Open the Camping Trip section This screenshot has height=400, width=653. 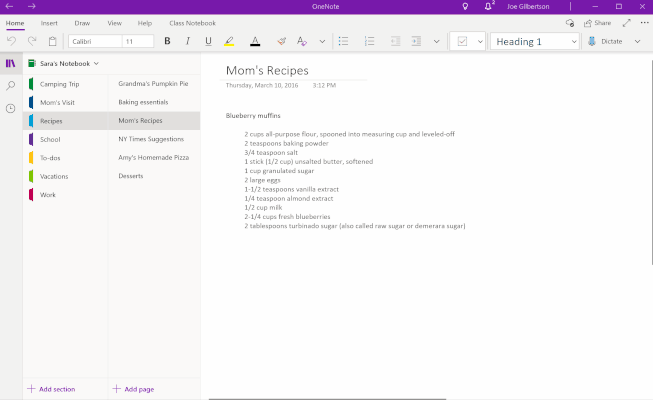click(x=66, y=84)
